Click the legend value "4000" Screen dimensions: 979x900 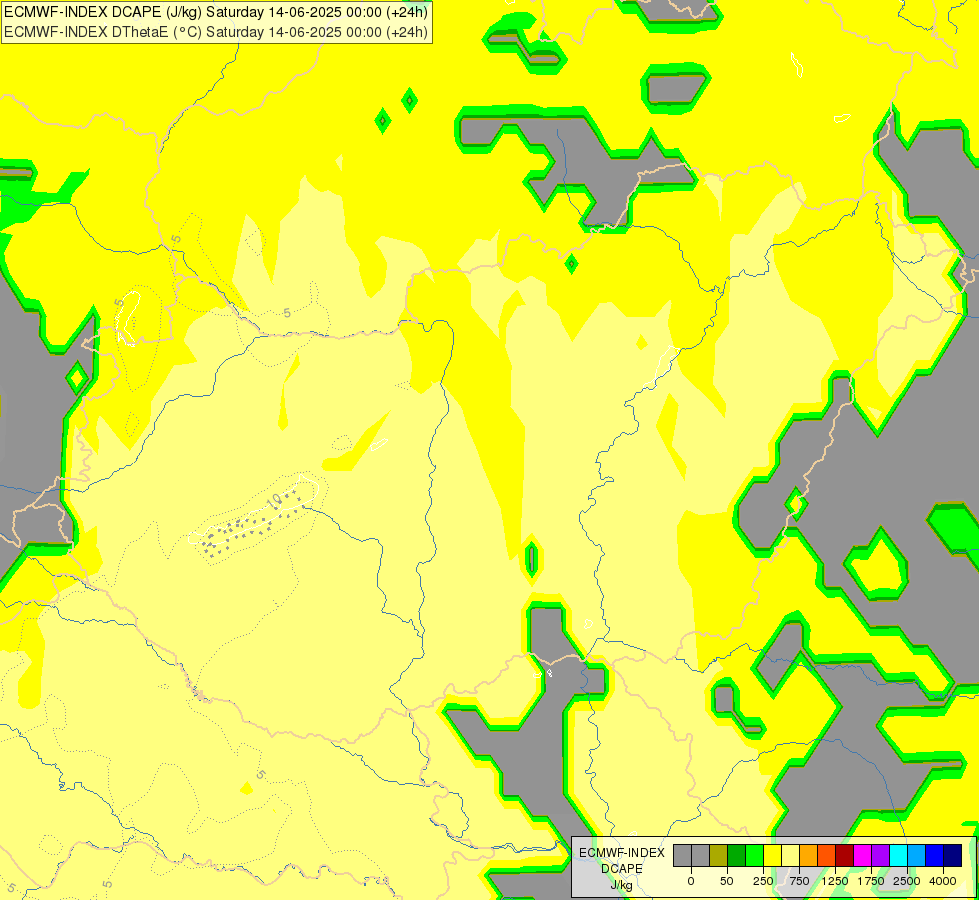pos(943,881)
